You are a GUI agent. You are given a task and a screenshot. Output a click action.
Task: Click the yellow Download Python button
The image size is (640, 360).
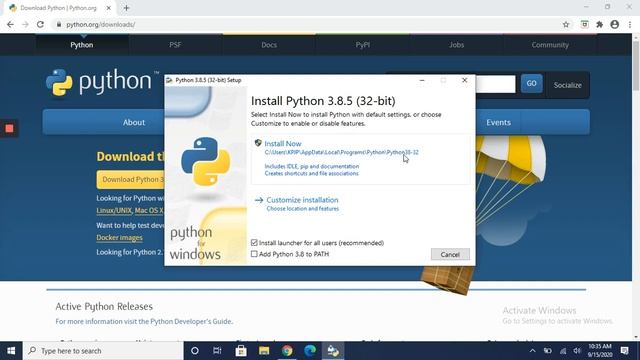pos(131,180)
